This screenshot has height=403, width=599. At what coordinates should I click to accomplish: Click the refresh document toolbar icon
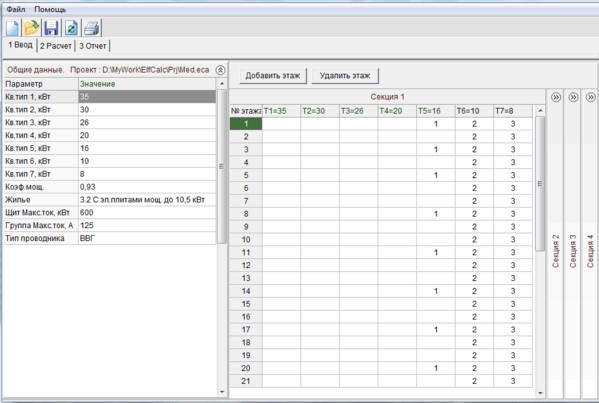(71, 28)
